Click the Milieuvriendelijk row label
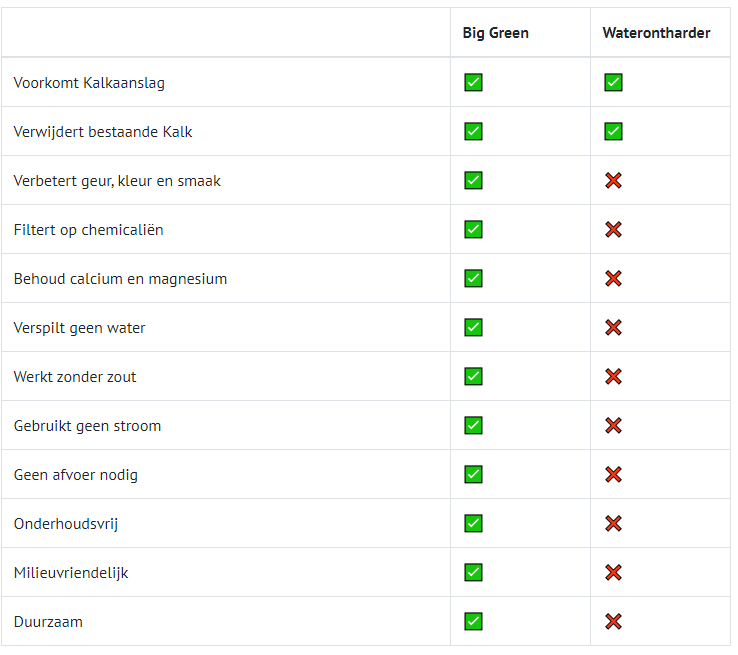This screenshot has height=655, width=738. click(71, 573)
